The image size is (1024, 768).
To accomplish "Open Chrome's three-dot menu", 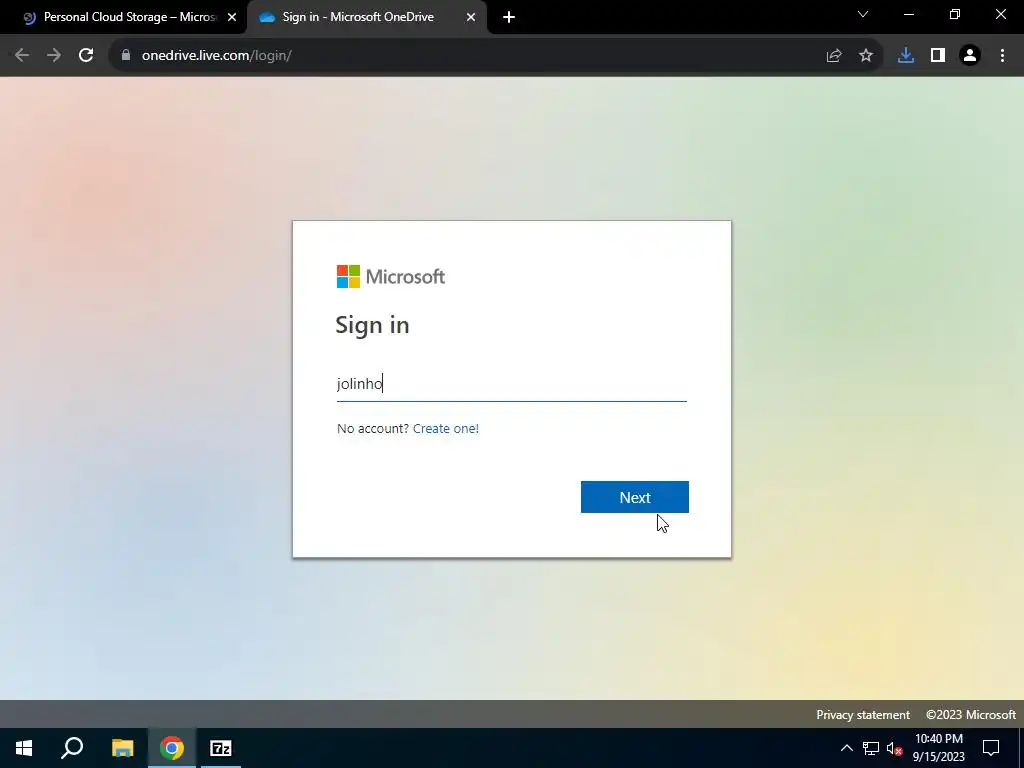I will (1002, 56).
